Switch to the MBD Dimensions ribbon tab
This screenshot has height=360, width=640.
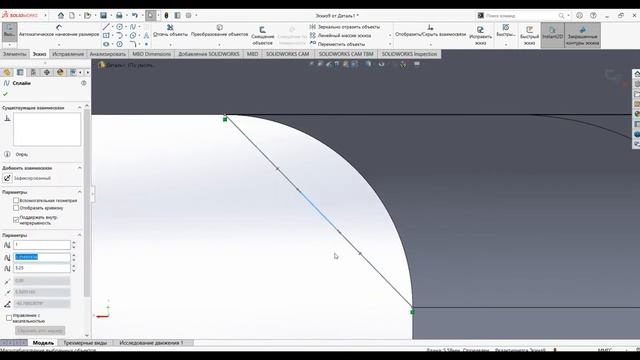151,54
